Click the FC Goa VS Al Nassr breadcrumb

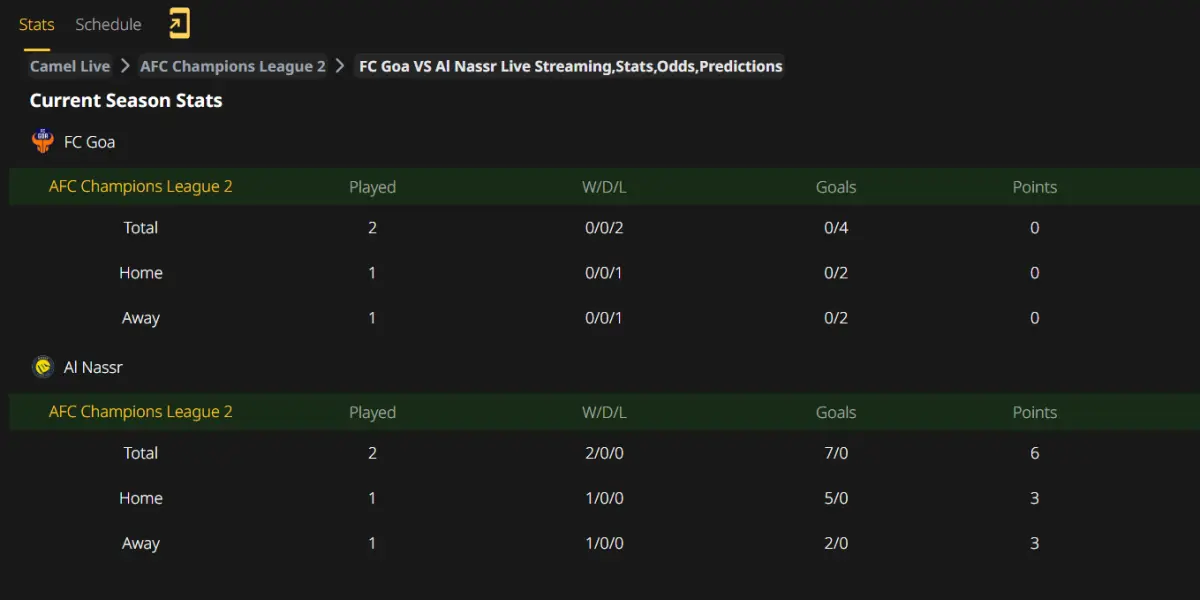tap(570, 66)
